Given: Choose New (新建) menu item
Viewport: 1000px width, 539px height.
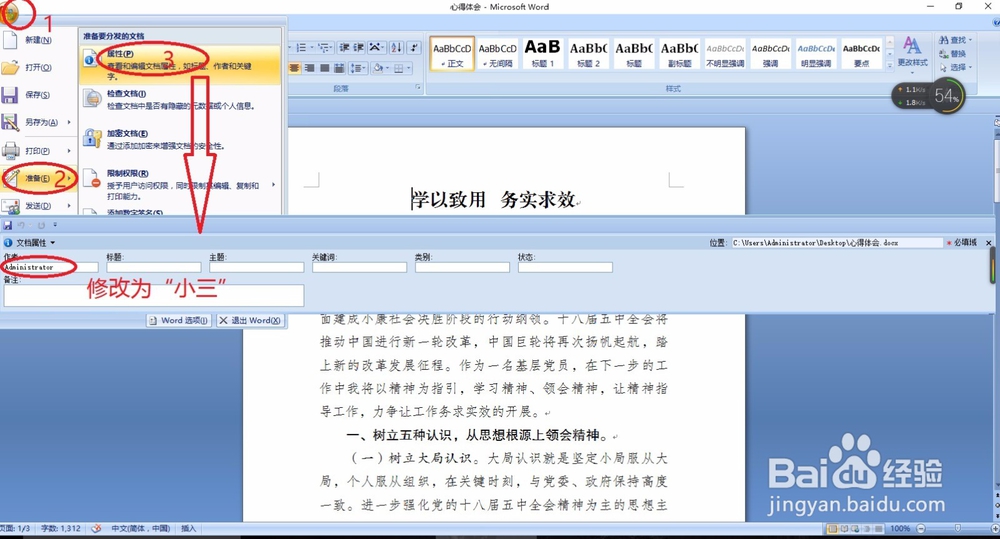Looking at the screenshot, I should pyautogui.click(x=37, y=40).
